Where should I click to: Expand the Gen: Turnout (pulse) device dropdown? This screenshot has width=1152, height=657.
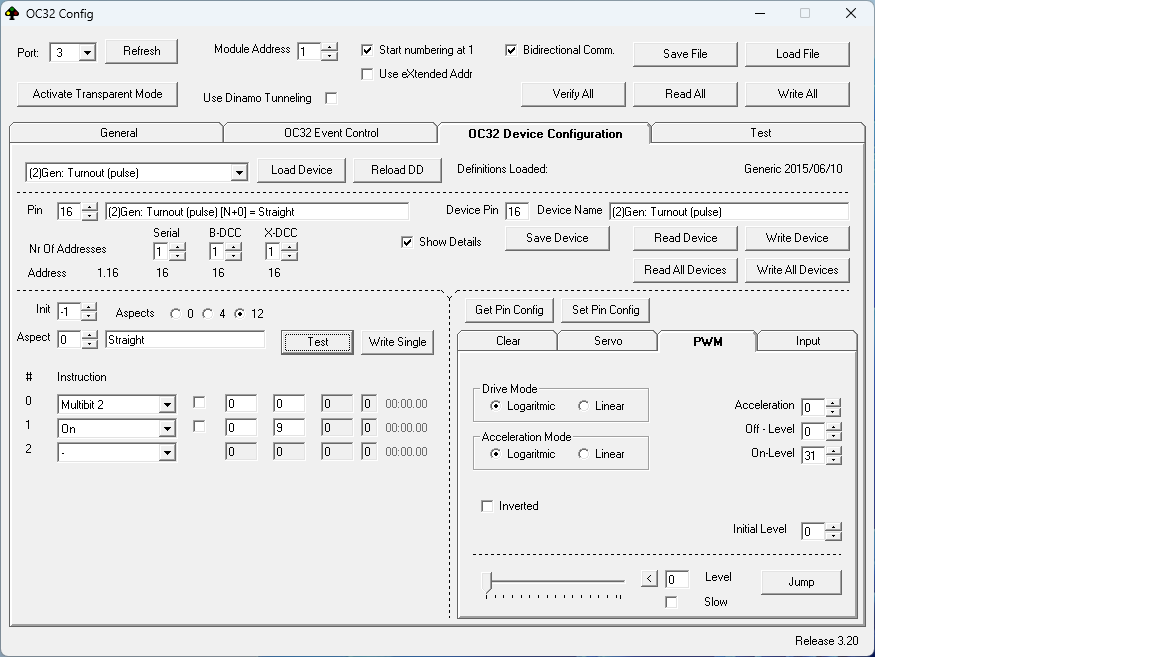[x=238, y=173]
